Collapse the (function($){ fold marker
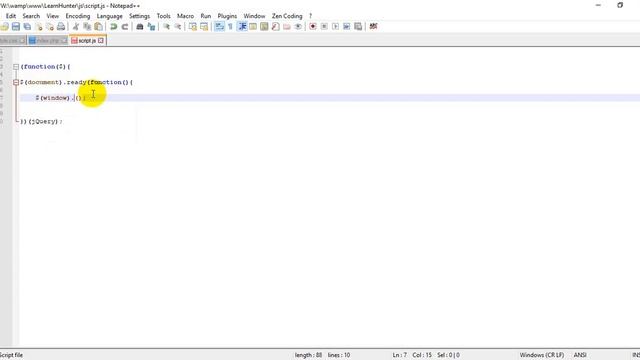 coord(16,67)
